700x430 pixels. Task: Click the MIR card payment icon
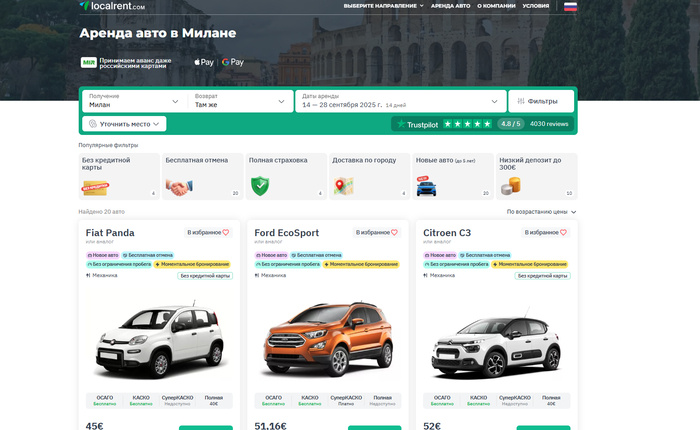88,63
